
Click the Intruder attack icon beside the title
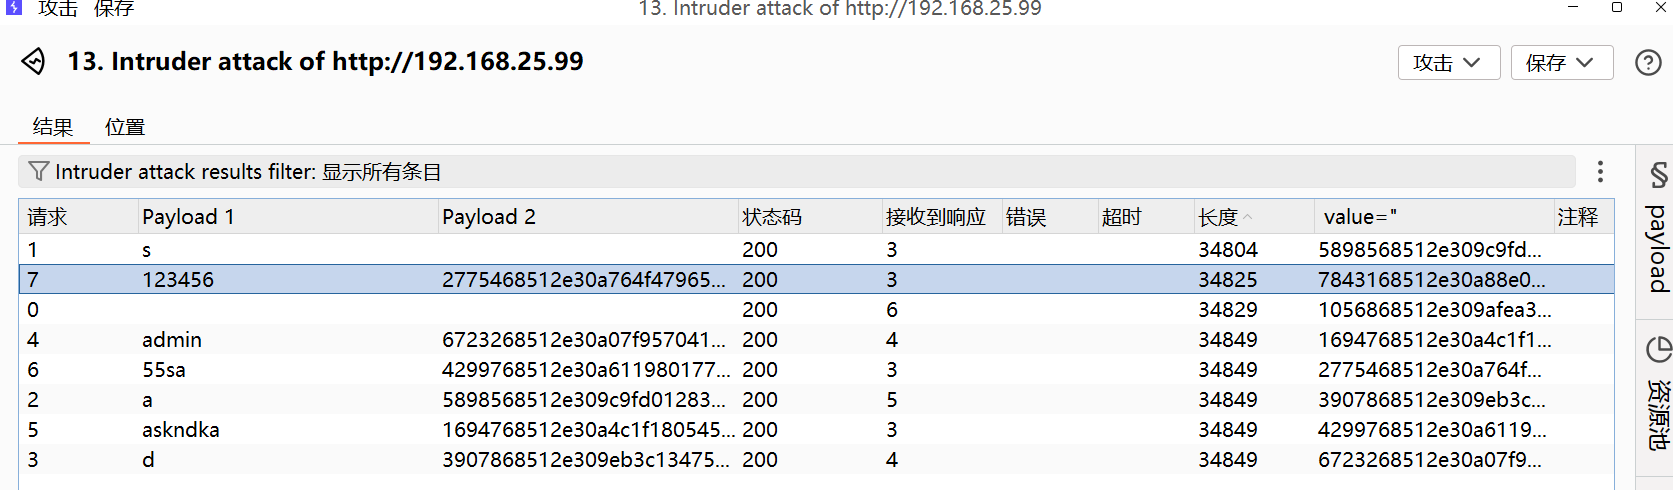(33, 62)
